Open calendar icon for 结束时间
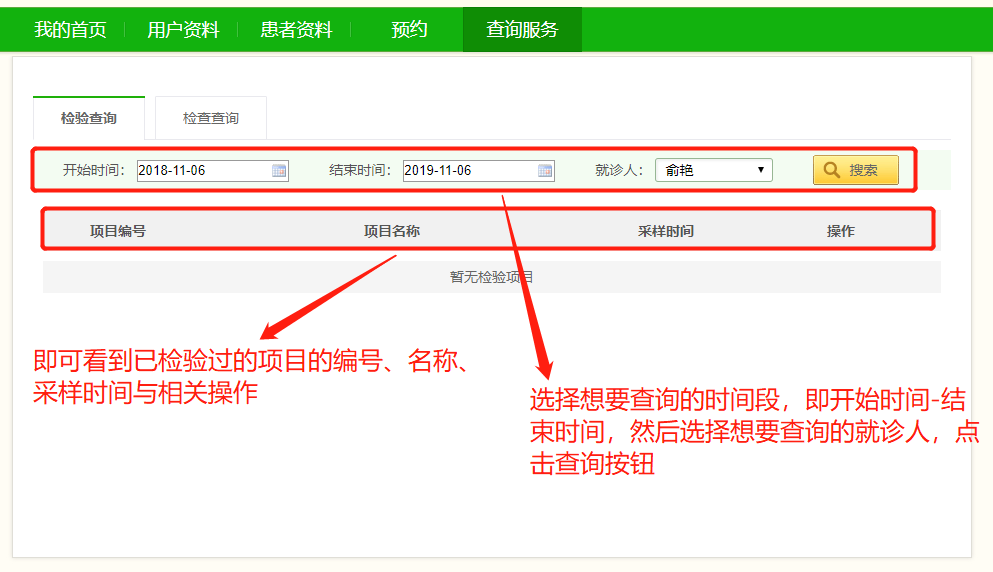 [545, 170]
